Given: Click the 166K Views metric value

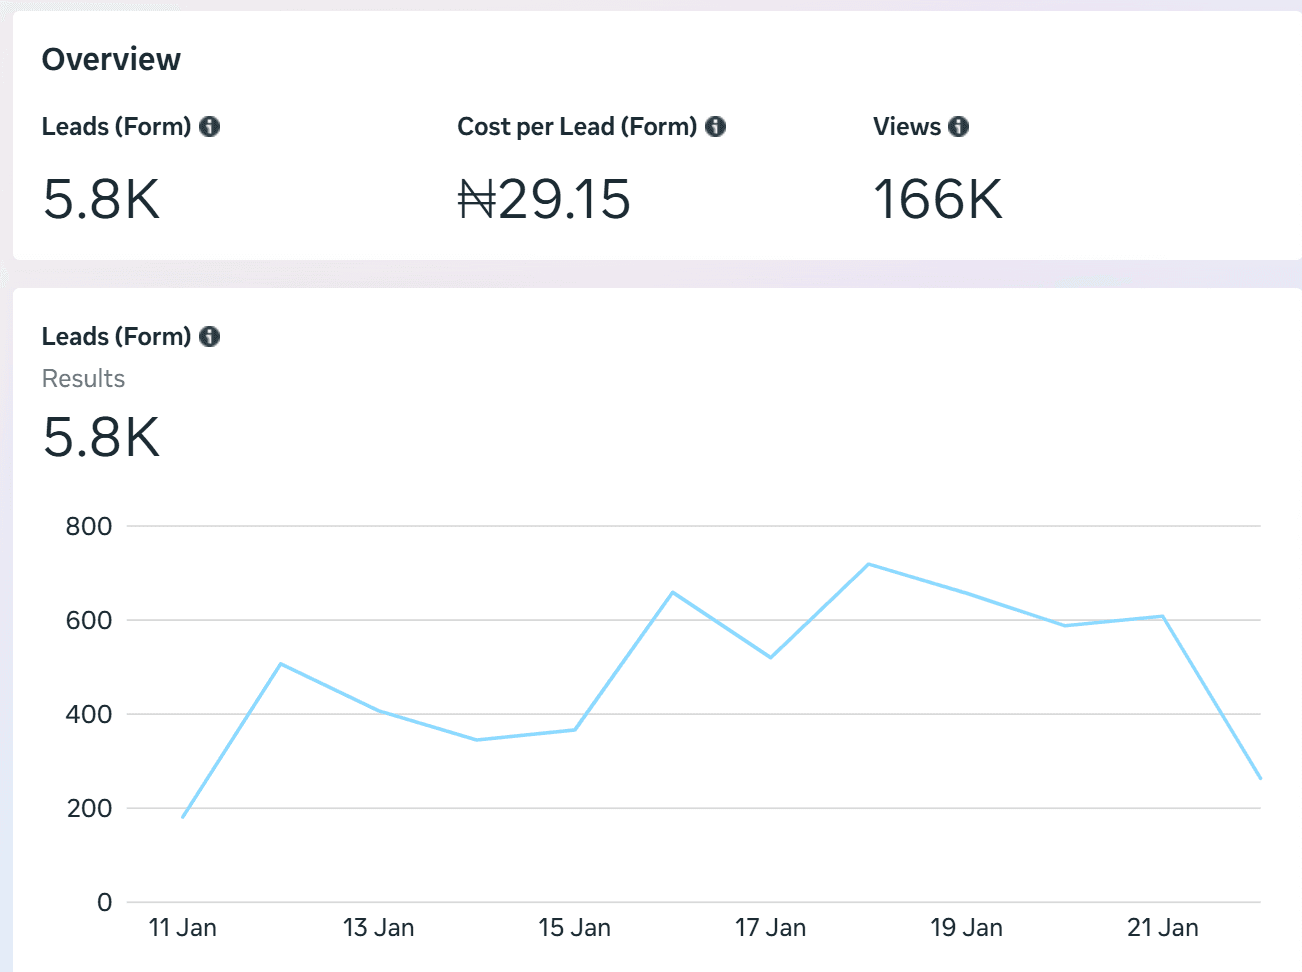Looking at the screenshot, I should coord(938,200).
